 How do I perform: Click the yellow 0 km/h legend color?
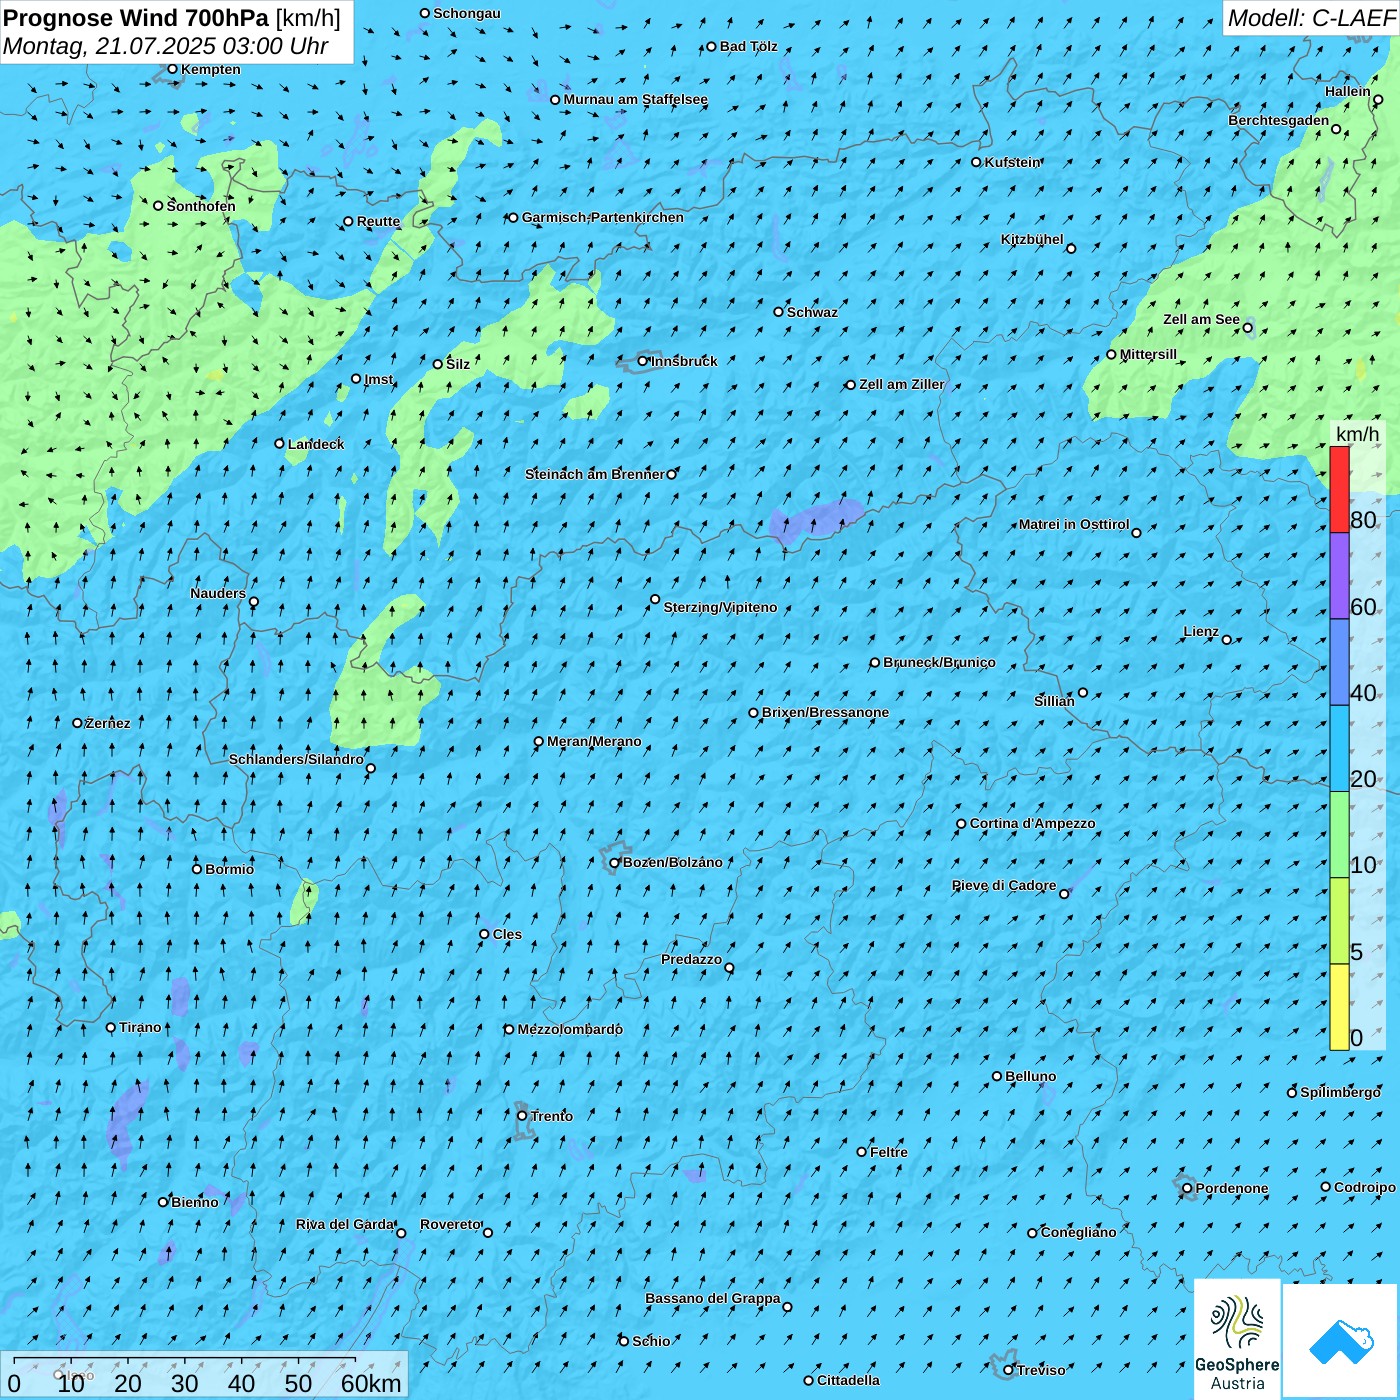(x=1339, y=1007)
